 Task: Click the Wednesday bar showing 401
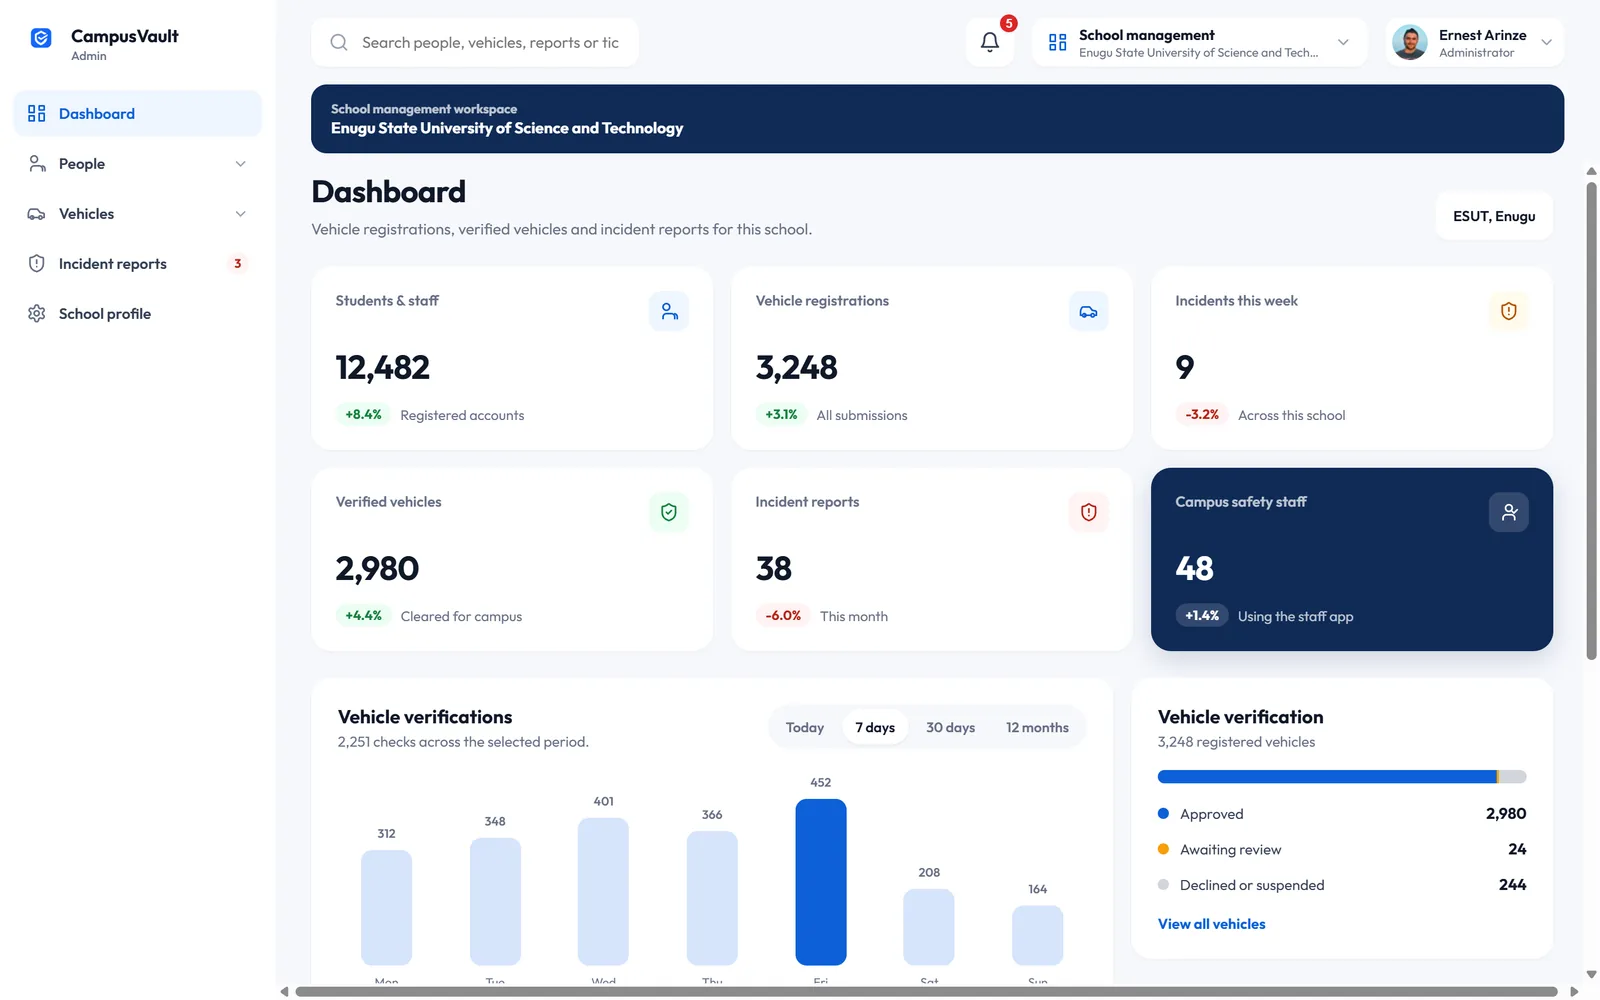[603, 892]
